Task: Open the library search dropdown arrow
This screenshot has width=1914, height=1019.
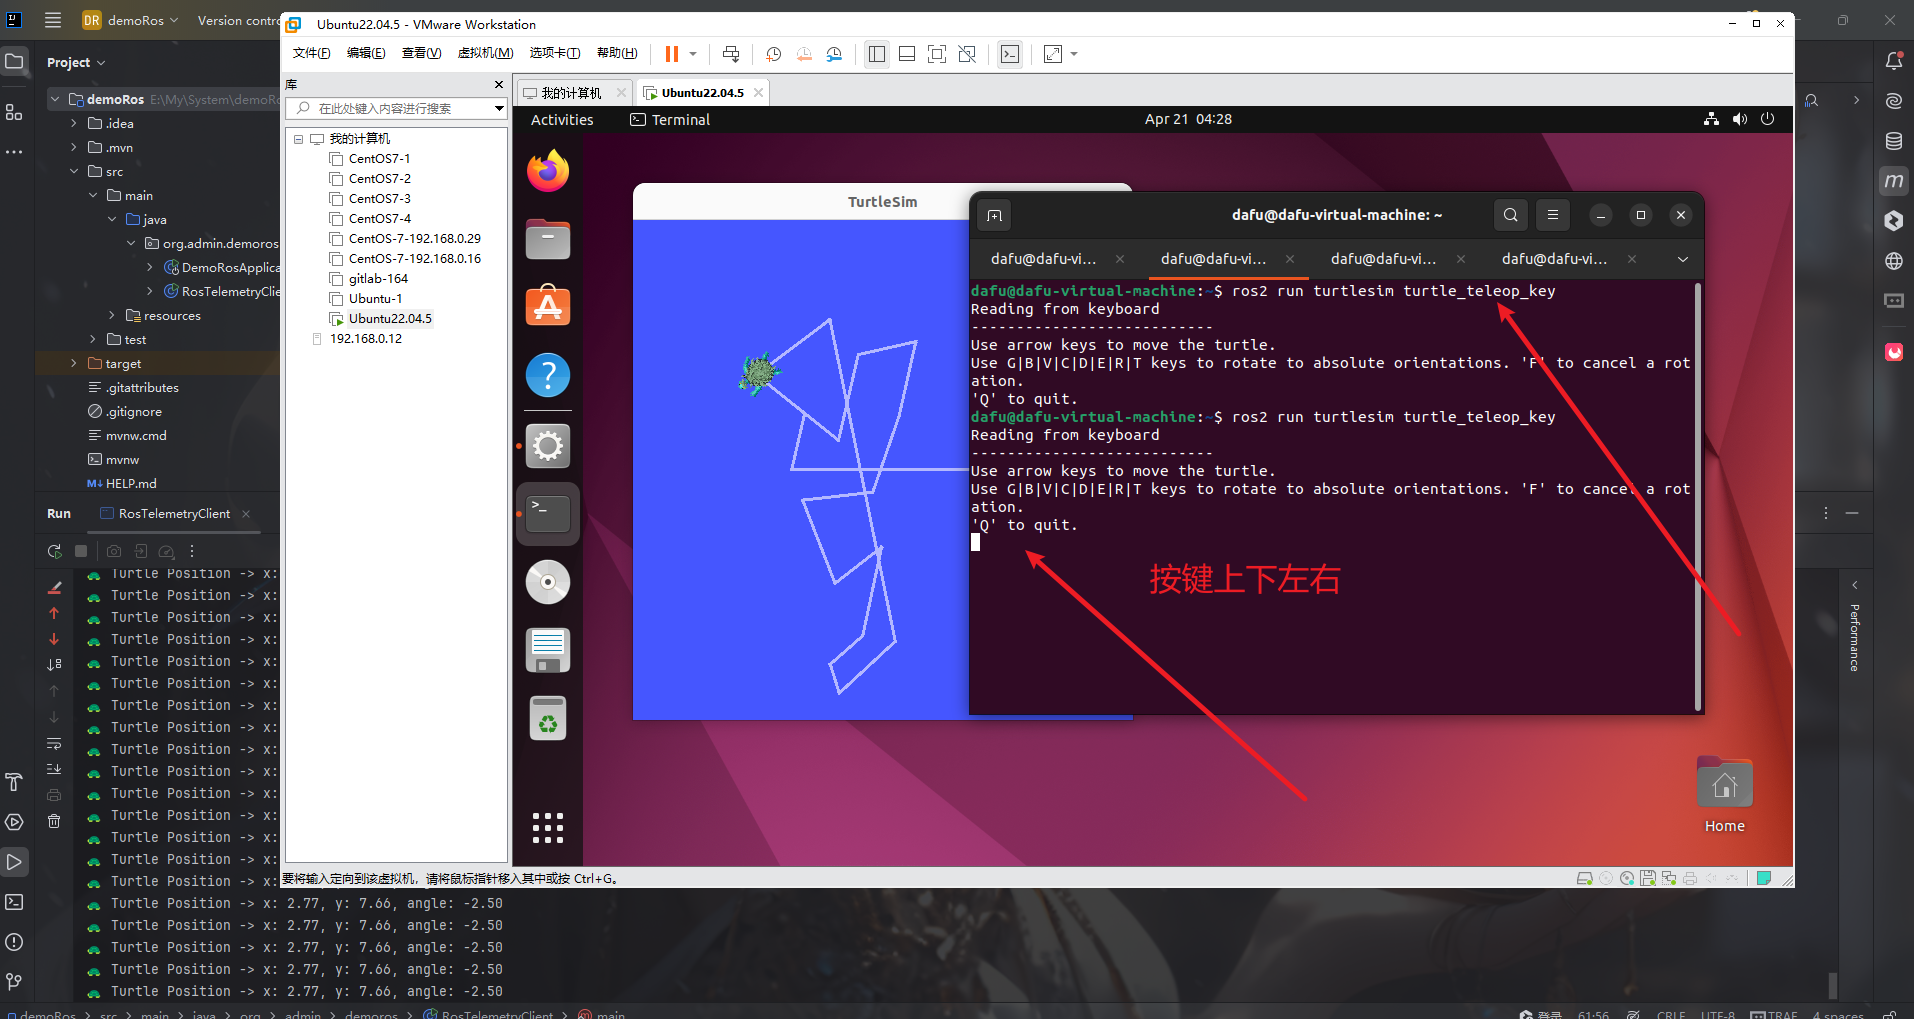Action: pyautogui.click(x=499, y=108)
